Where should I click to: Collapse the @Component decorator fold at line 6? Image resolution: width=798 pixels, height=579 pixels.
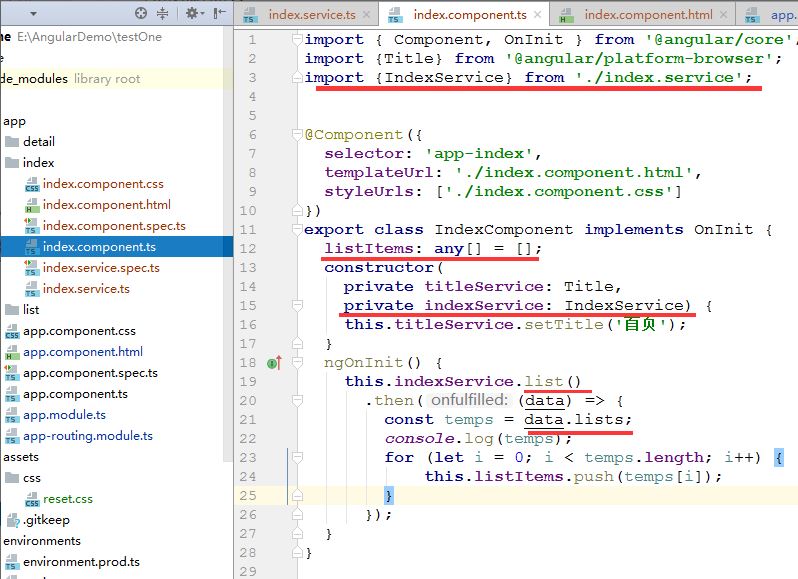tap(297, 134)
